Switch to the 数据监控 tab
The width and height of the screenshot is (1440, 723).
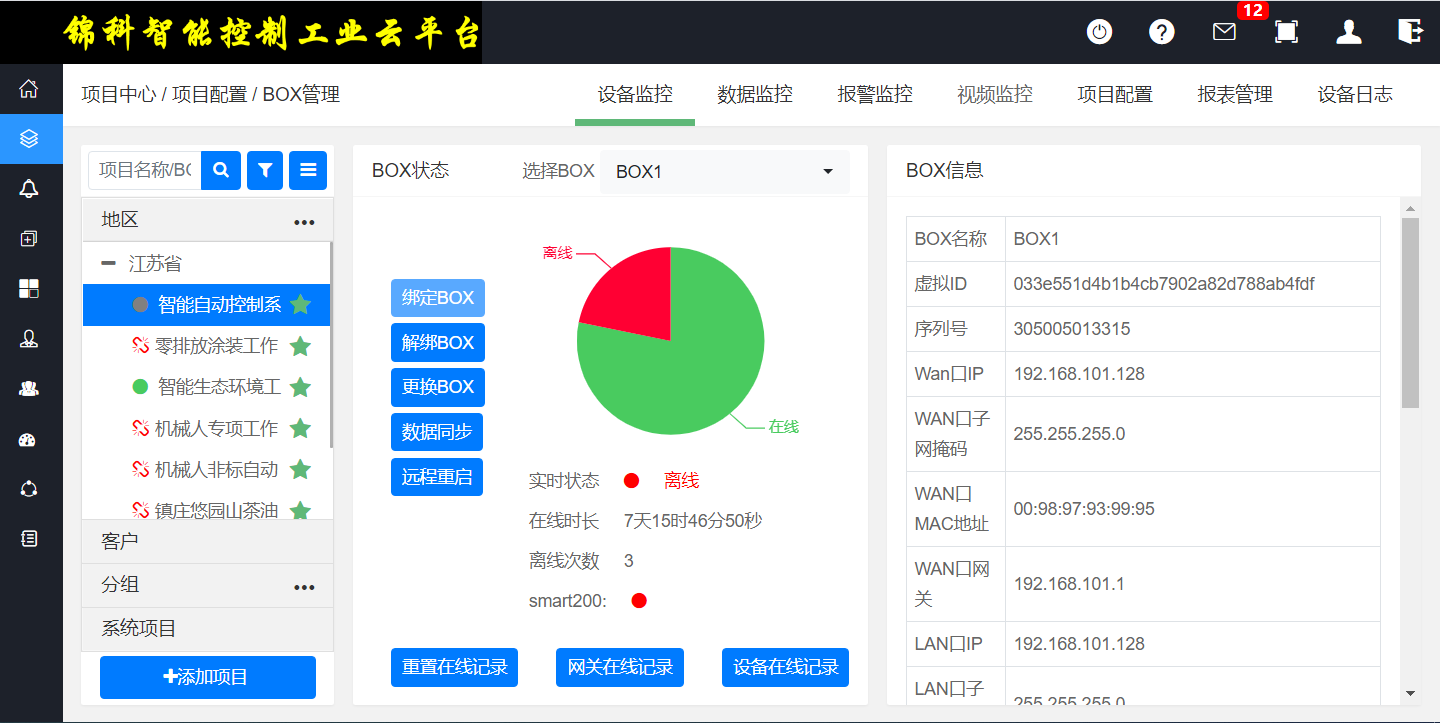[755, 94]
